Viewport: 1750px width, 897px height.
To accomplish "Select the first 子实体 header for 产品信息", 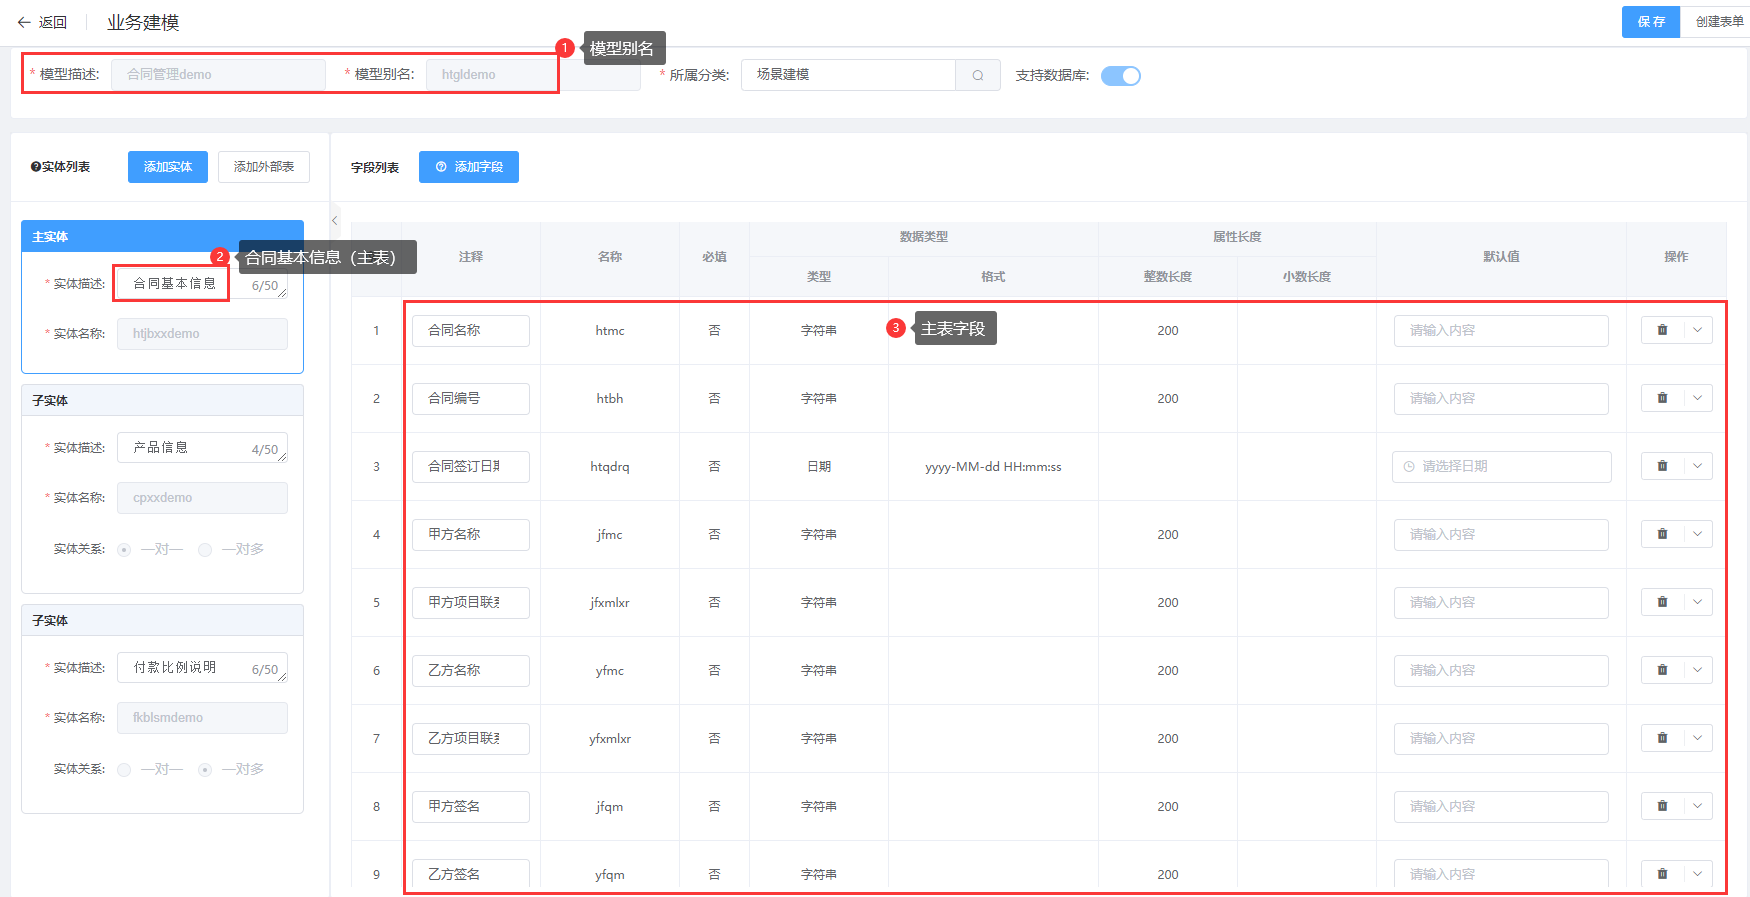I will [162, 401].
